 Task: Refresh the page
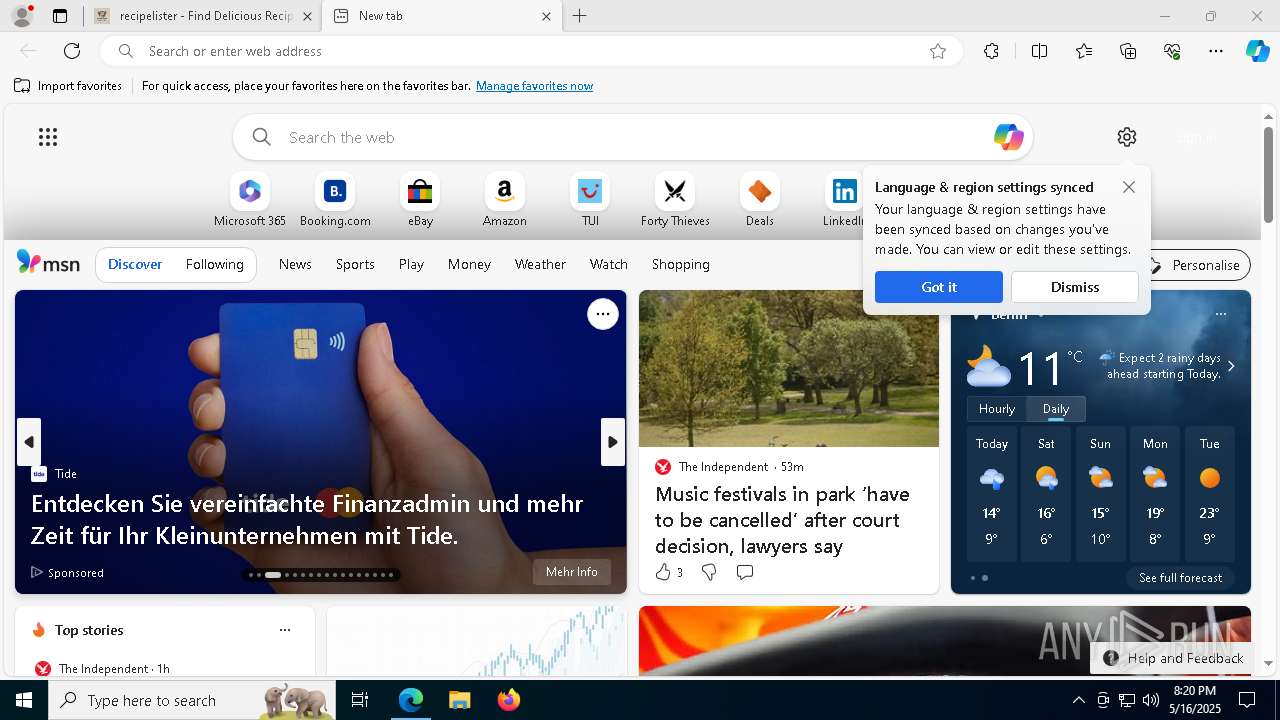coord(72,51)
